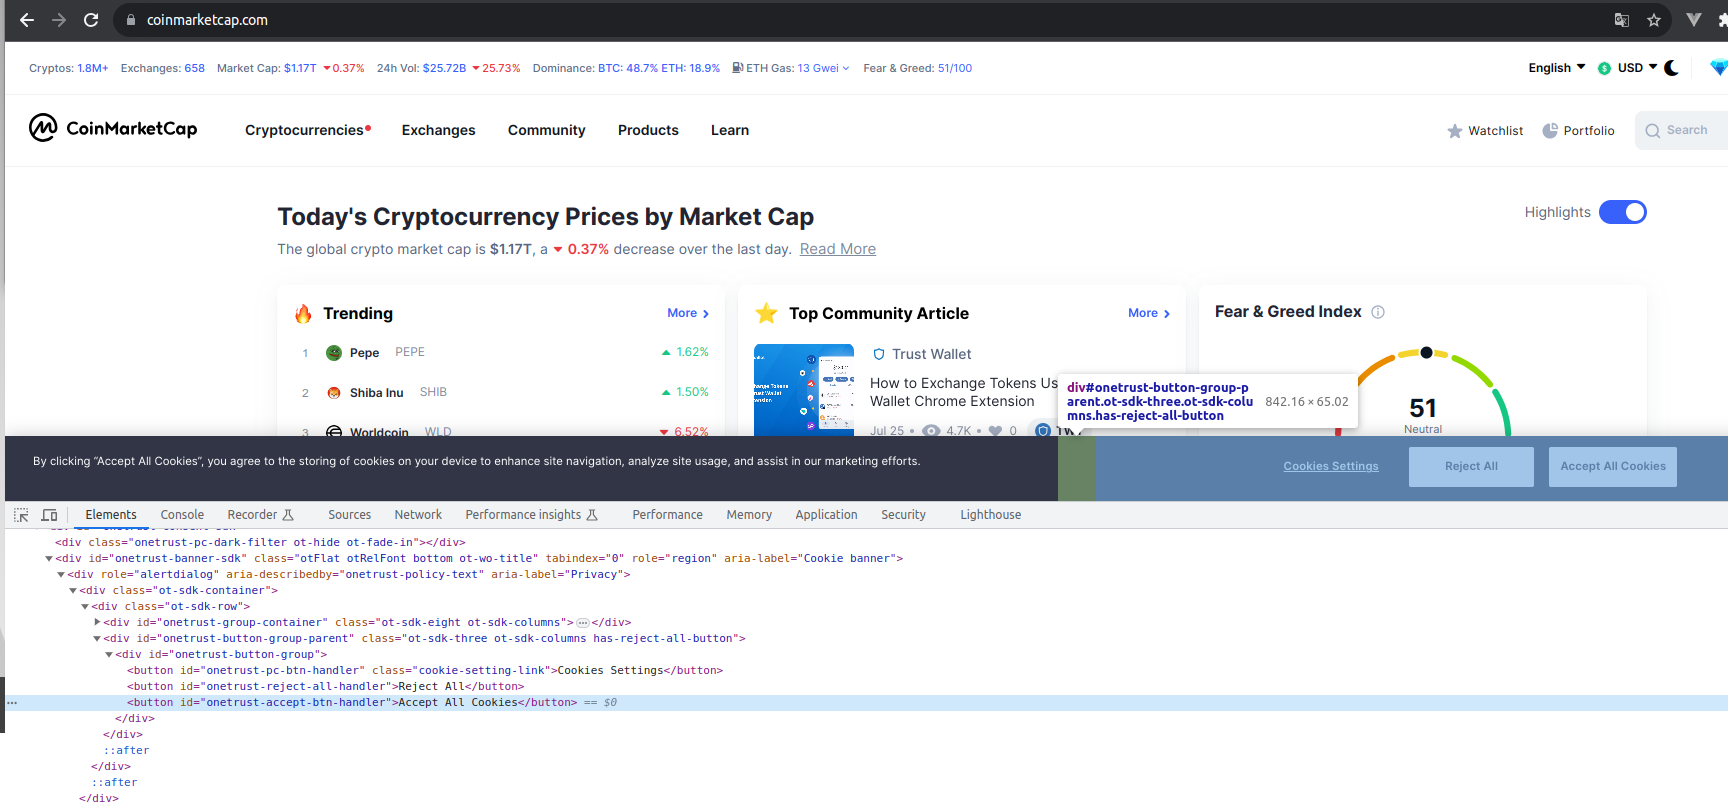The image size is (1728, 802).
Task: Click the translate page icon
Action: (1622, 20)
